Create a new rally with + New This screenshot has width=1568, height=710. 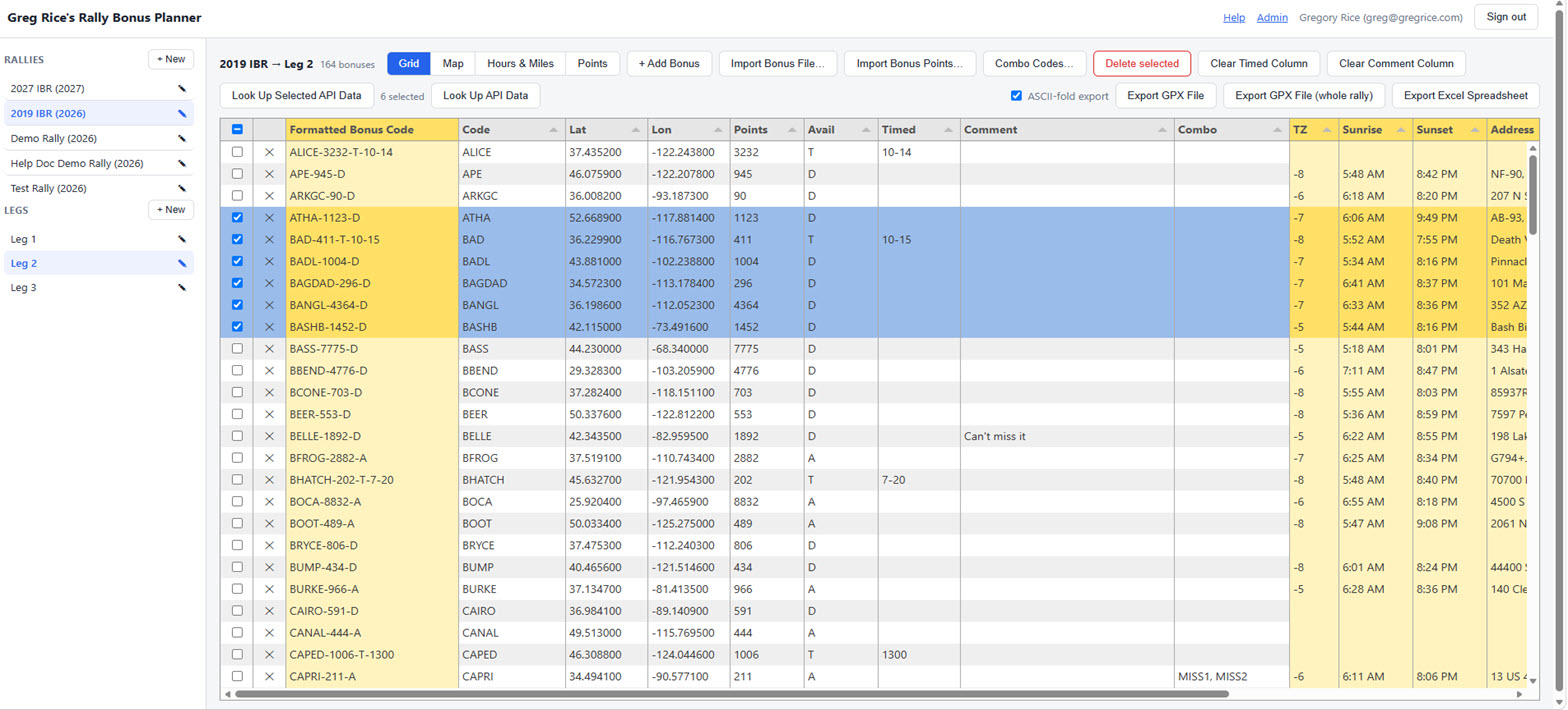click(171, 59)
